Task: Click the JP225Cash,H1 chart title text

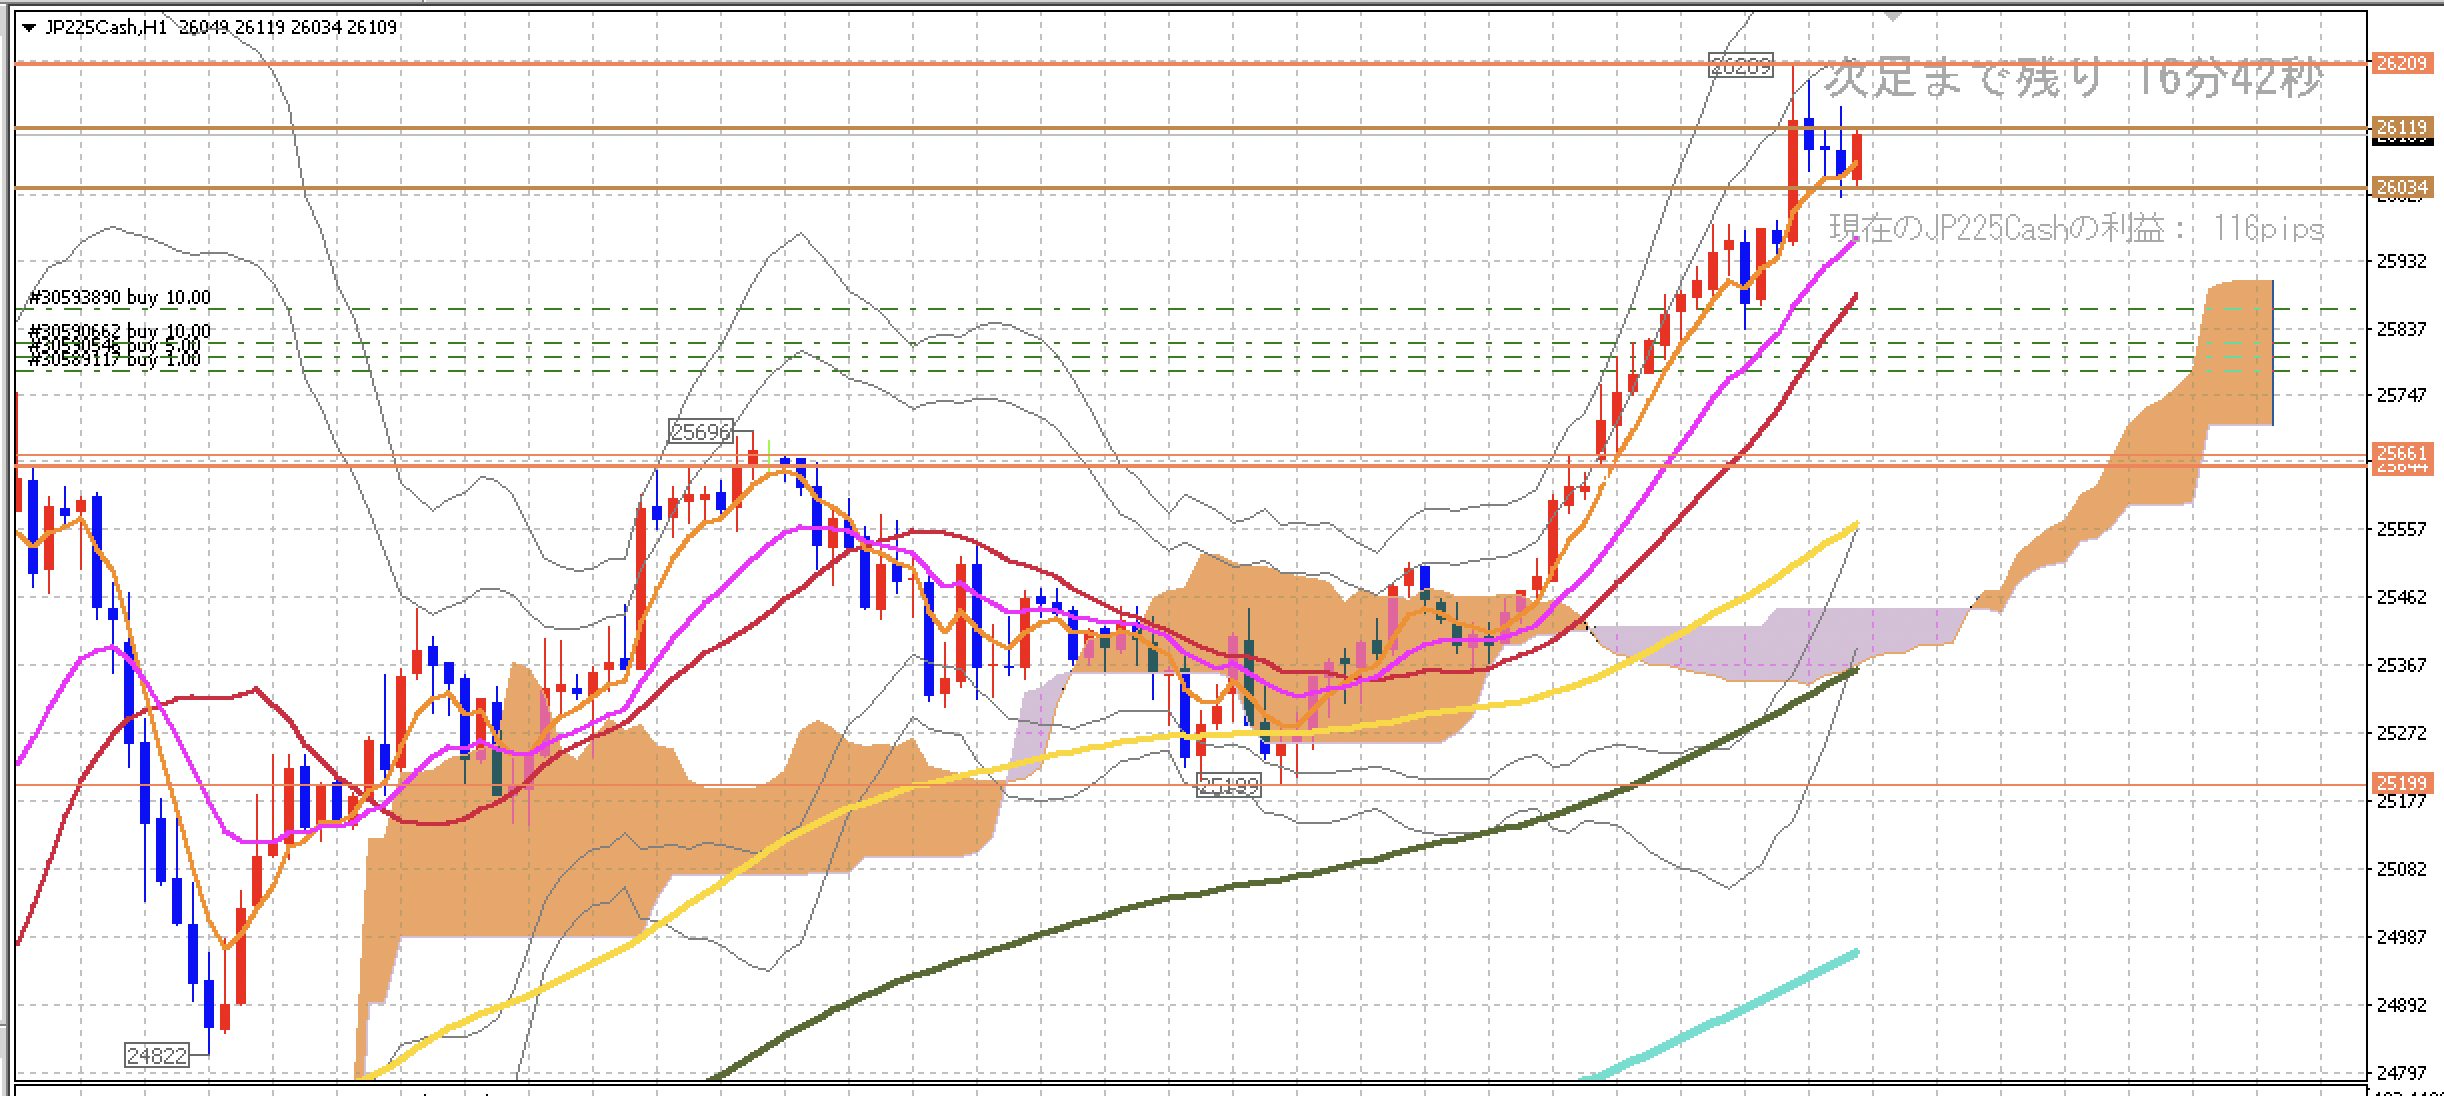Action: click(106, 28)
